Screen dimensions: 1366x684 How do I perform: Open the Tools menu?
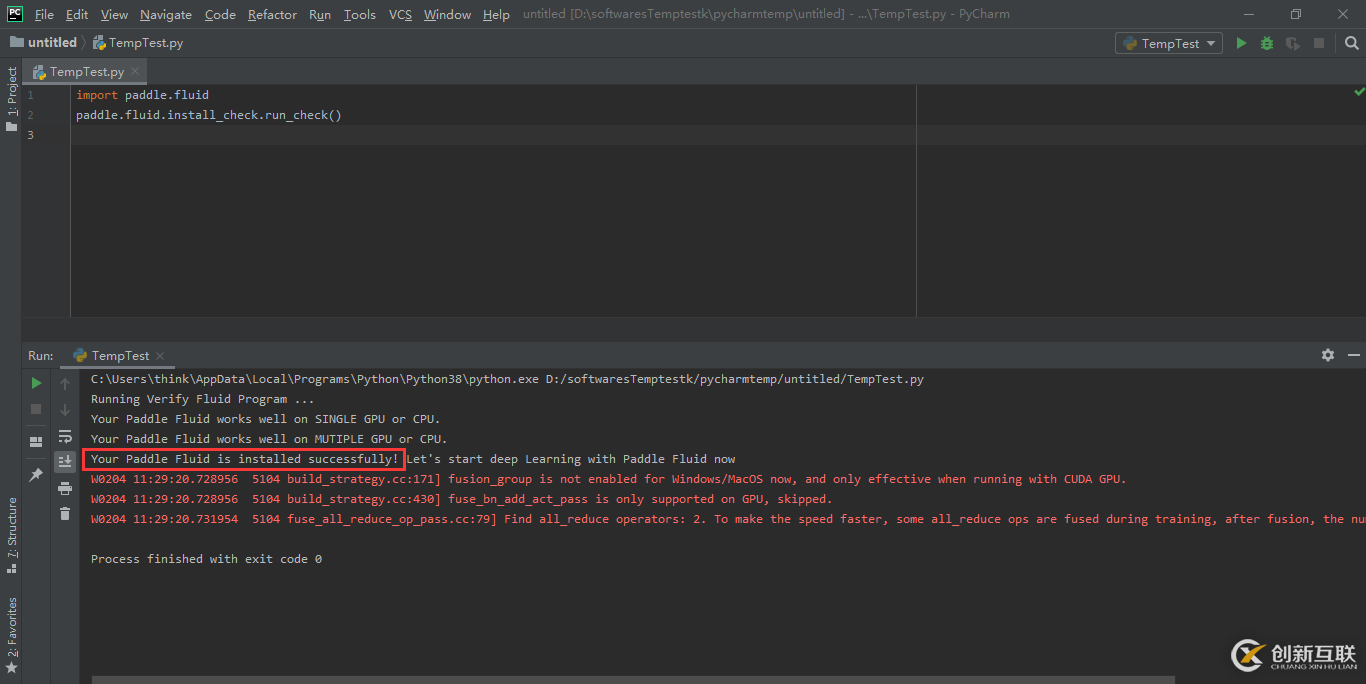click(x=359, y=14)
